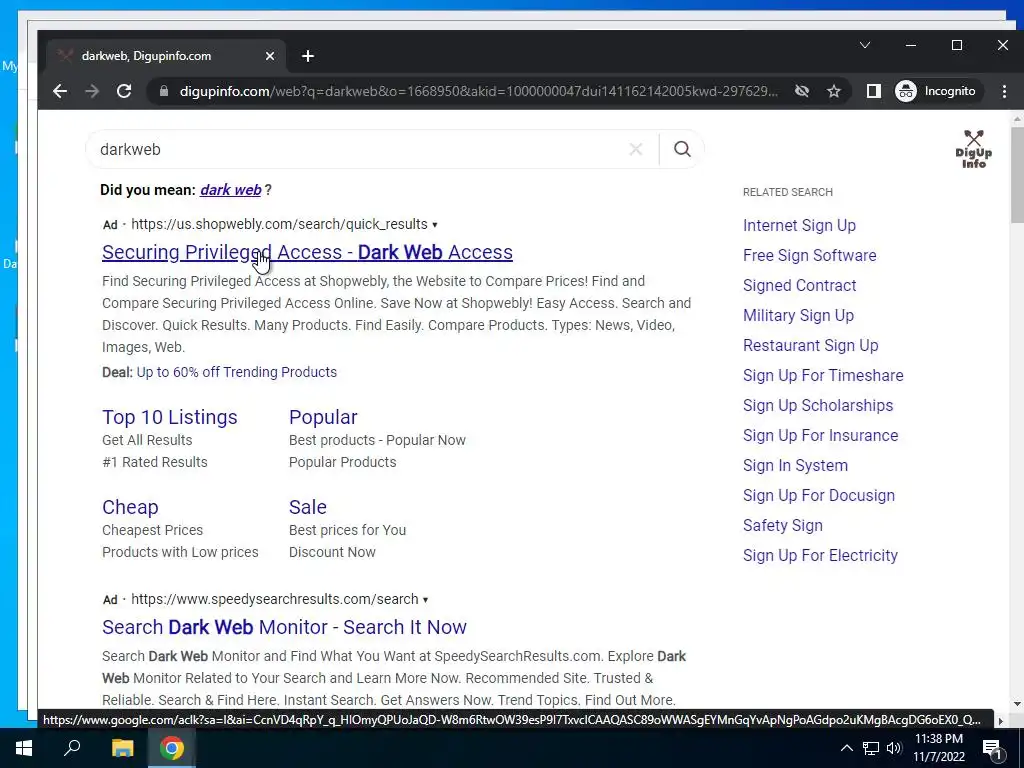Show hidden system tray icons
Screen dimensions: 1024x768
[x=846, y=748]
